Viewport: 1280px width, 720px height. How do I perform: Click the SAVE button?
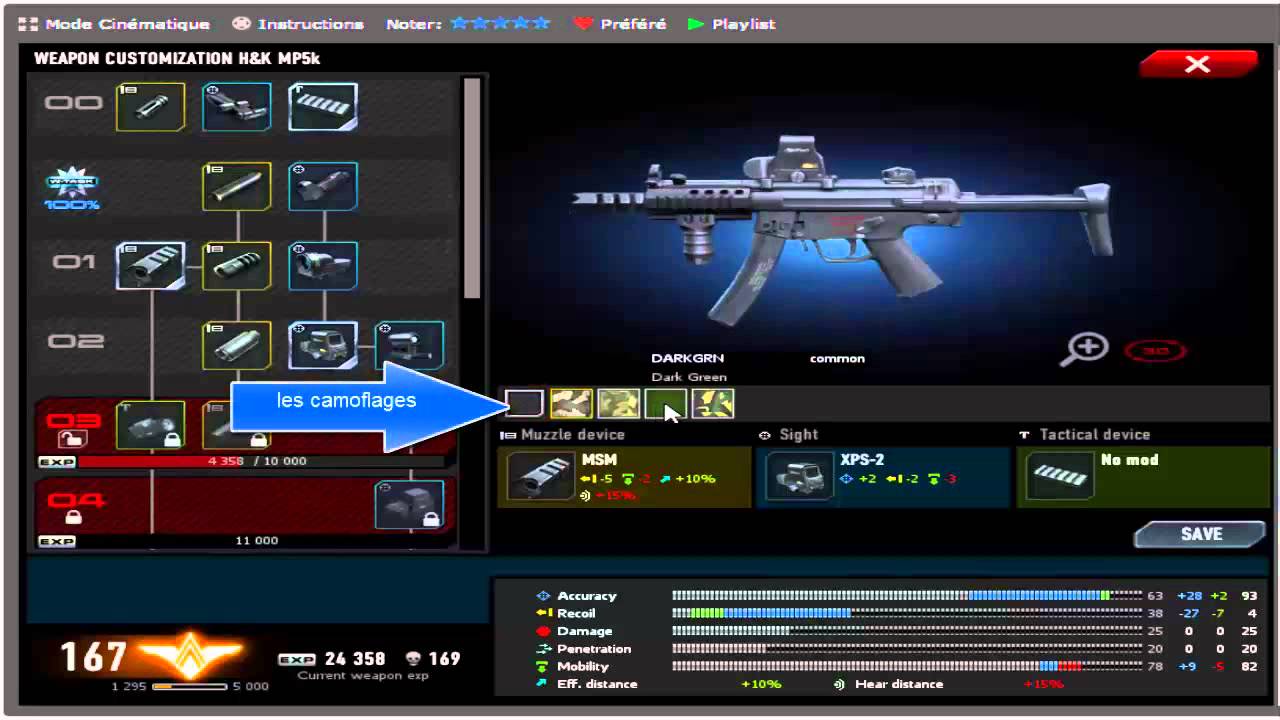click(x=1201, y=535)
